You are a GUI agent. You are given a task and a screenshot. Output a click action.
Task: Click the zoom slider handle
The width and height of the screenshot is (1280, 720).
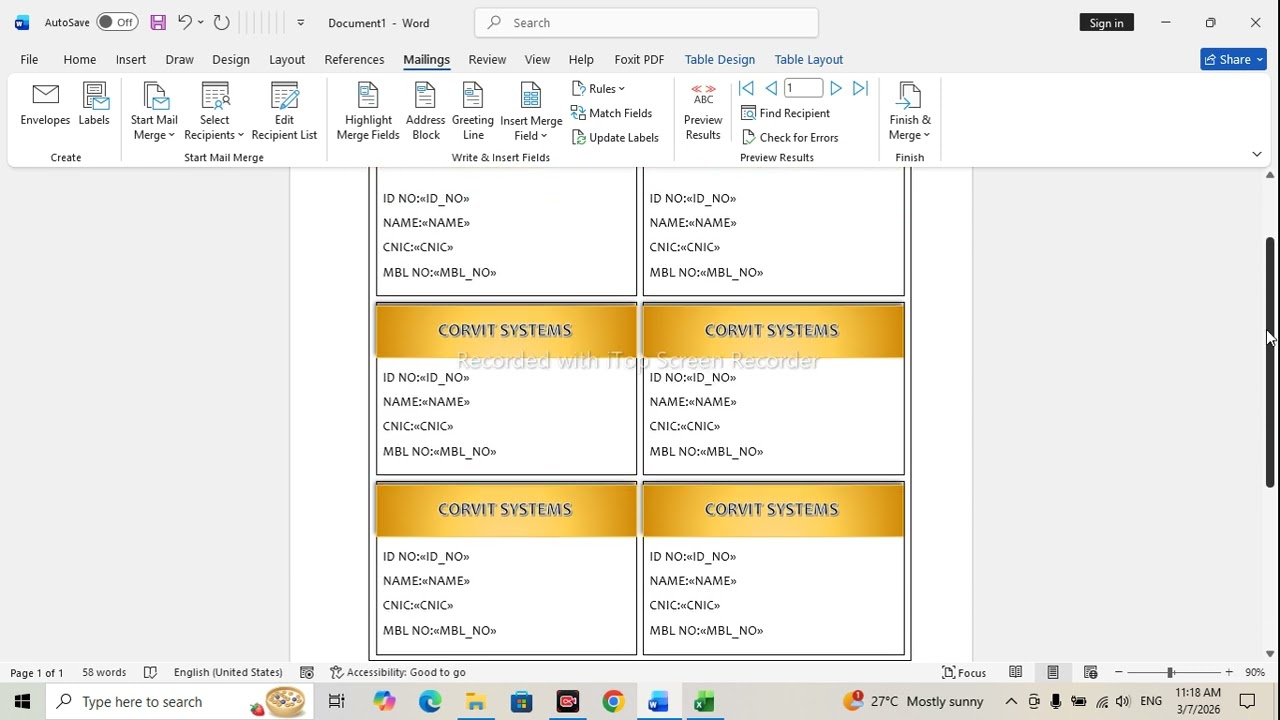tap(1170, 672)
